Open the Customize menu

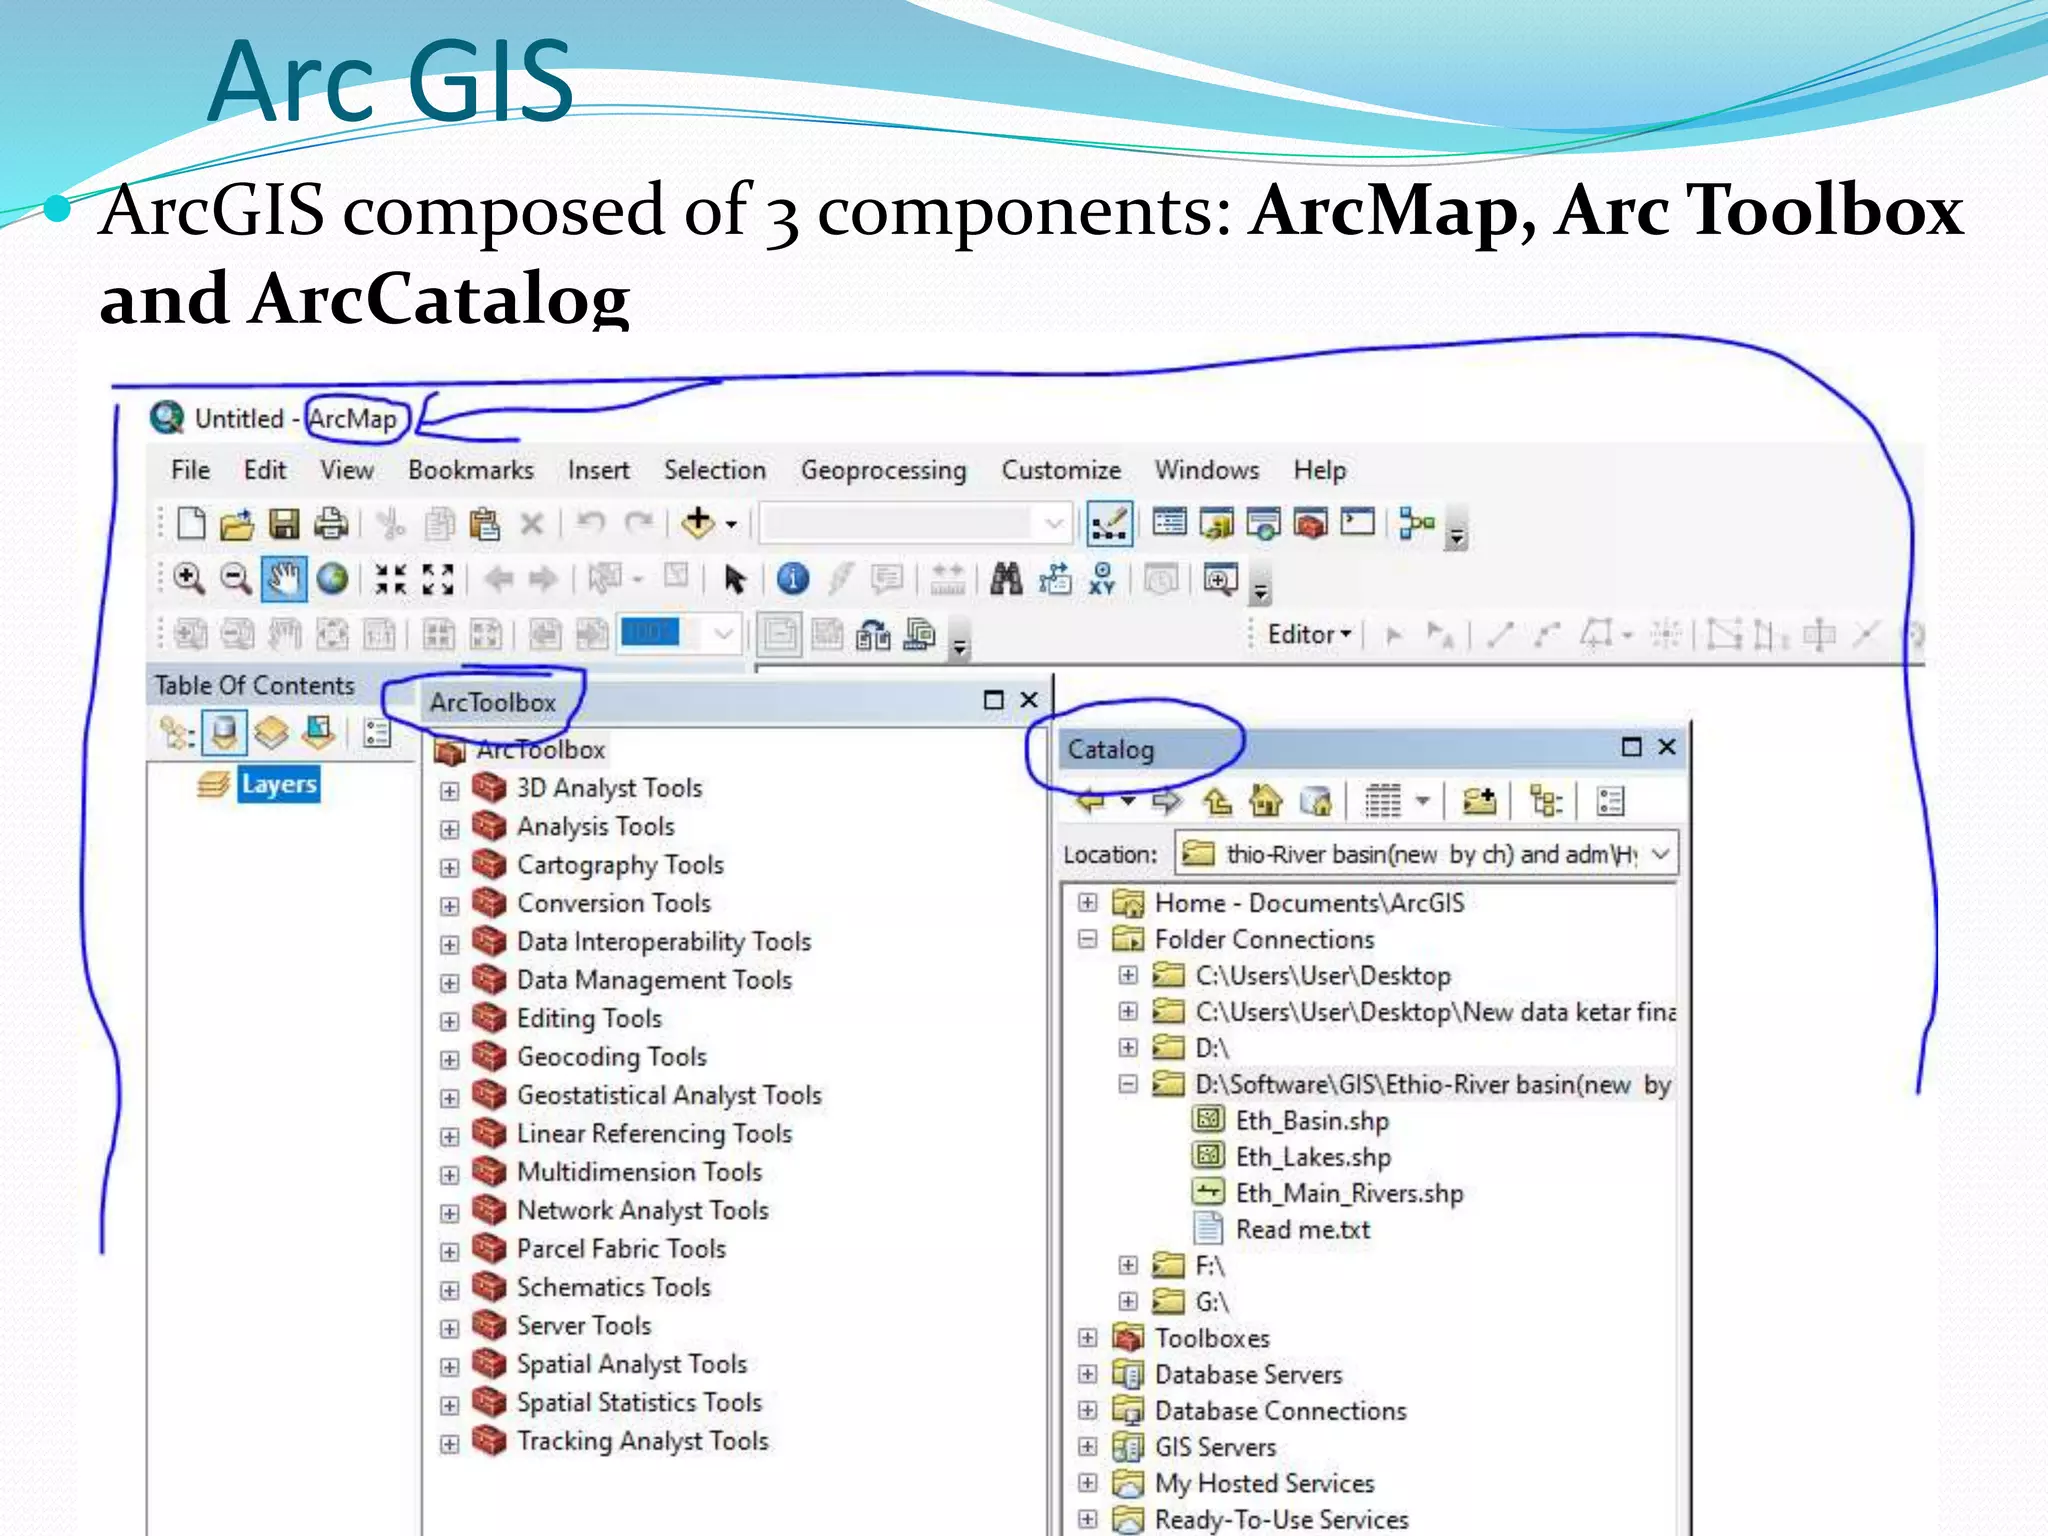[1061, 470]
